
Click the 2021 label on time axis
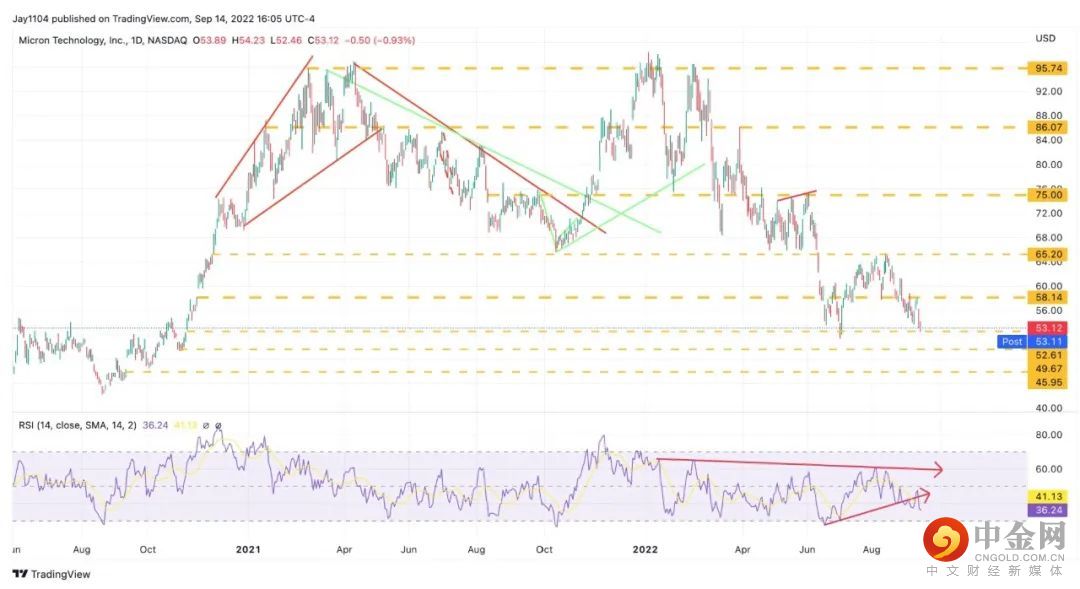tap(248, 549)
